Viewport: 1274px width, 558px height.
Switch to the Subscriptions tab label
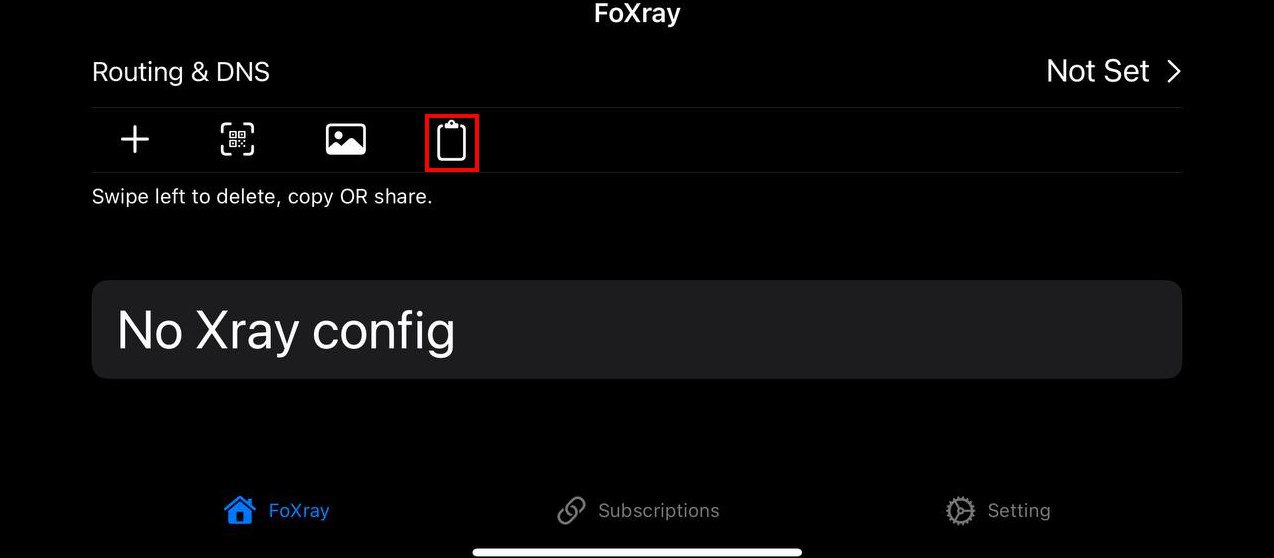(658, 511)
